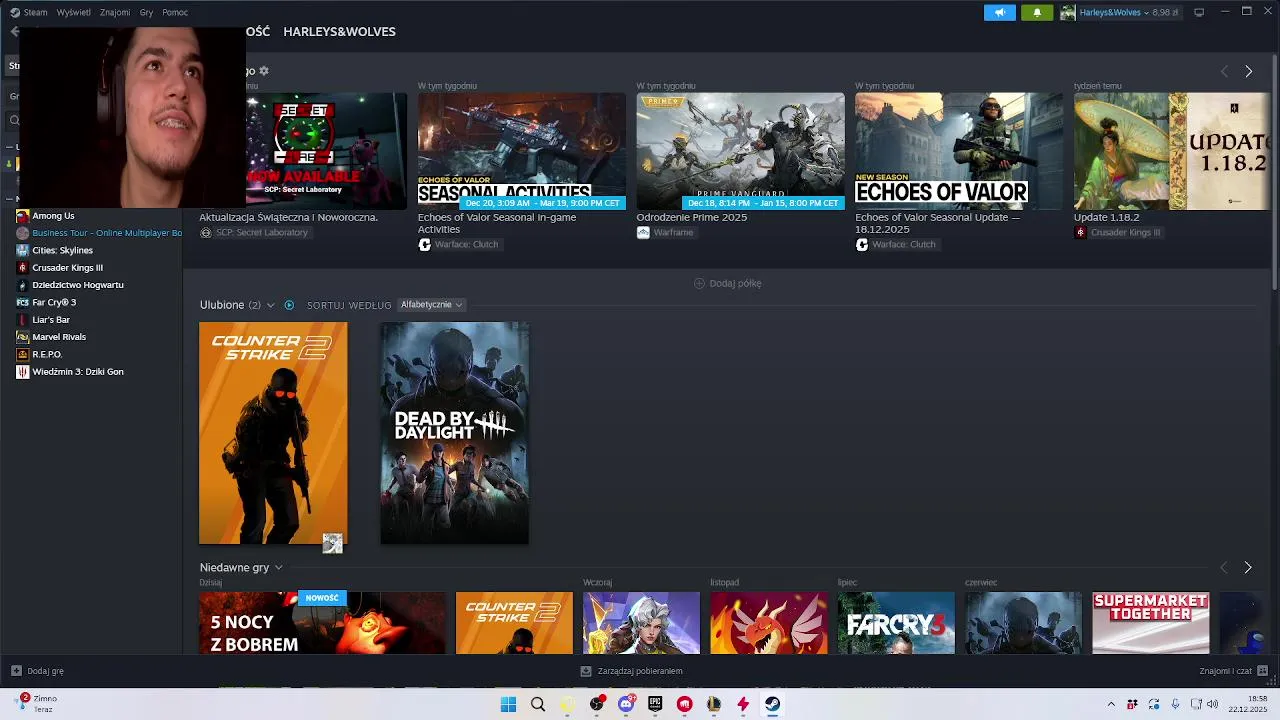Show previous news items with left arrow
The width and height of the screenshot is (1280, 720).
point(1224,71)
